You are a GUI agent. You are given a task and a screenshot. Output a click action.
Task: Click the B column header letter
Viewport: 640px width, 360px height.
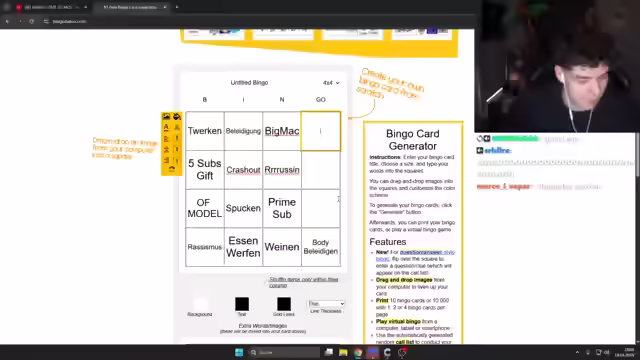[205, 100]
